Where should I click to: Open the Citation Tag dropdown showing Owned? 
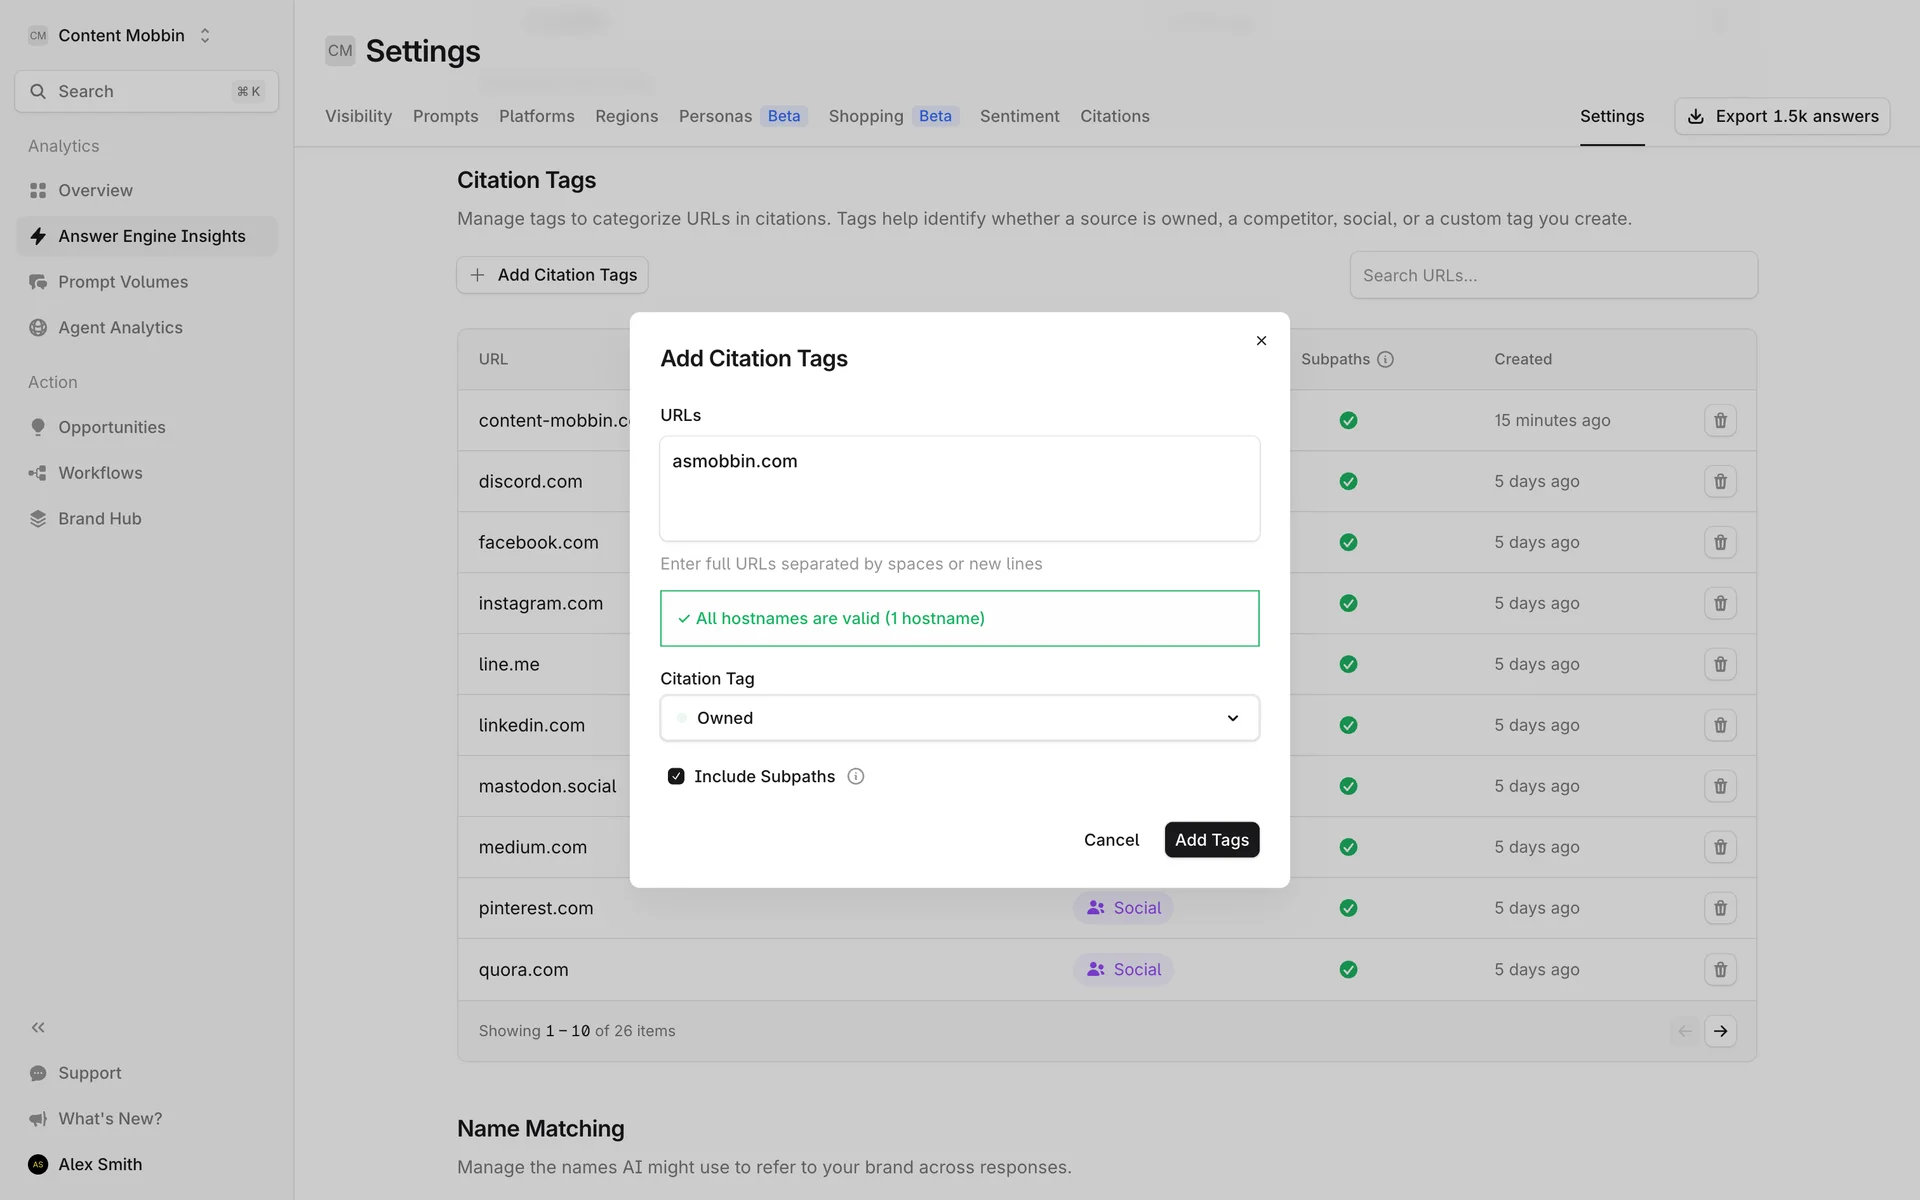pyautogui.click(x=959, y=718)
